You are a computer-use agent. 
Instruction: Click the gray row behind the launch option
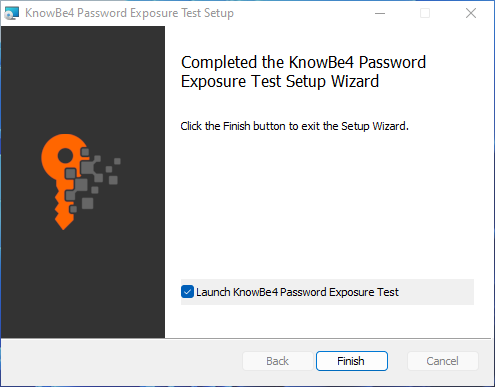[327, 292]
